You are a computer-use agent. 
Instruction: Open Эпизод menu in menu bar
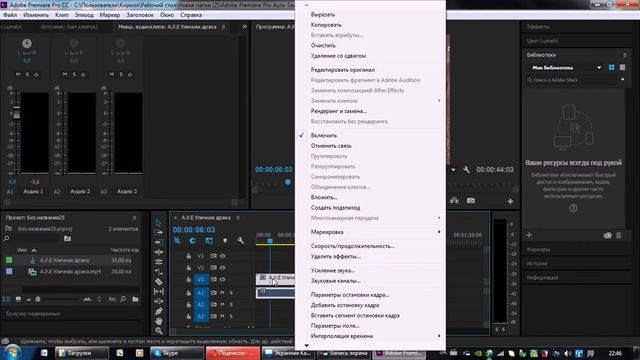[84, 15]
